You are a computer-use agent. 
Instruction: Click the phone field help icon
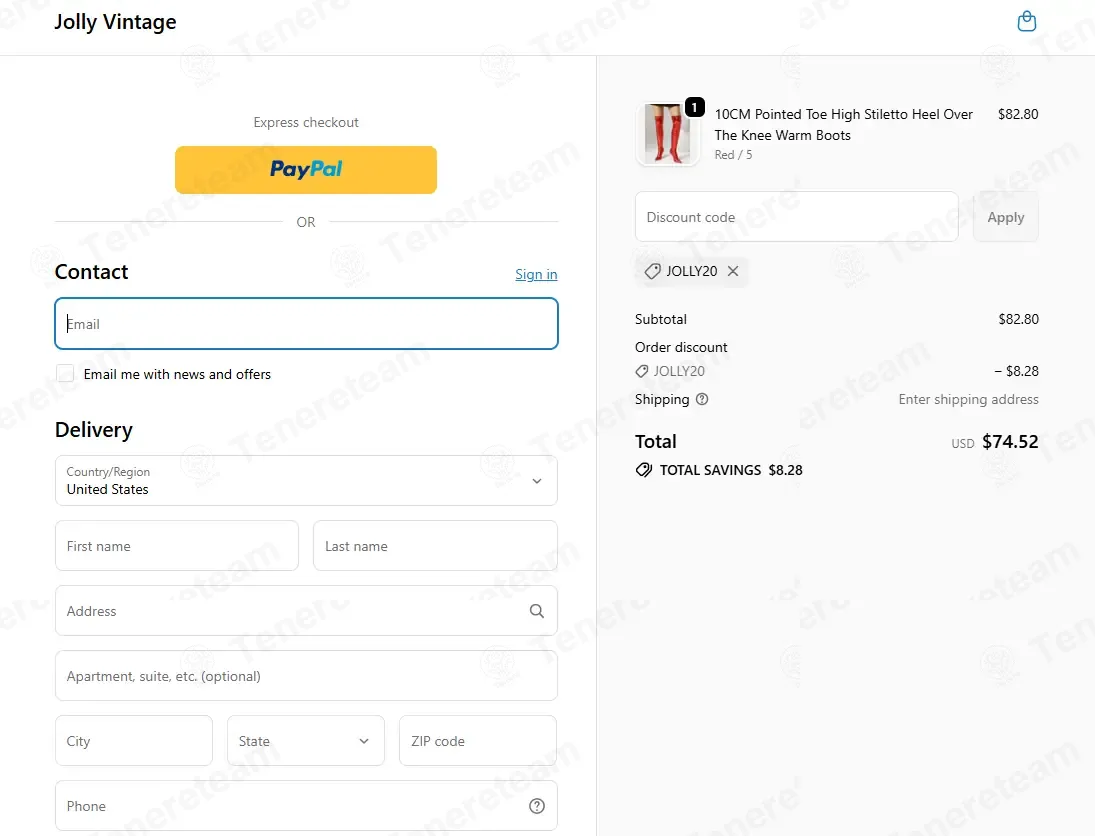(x=536, y=806)
